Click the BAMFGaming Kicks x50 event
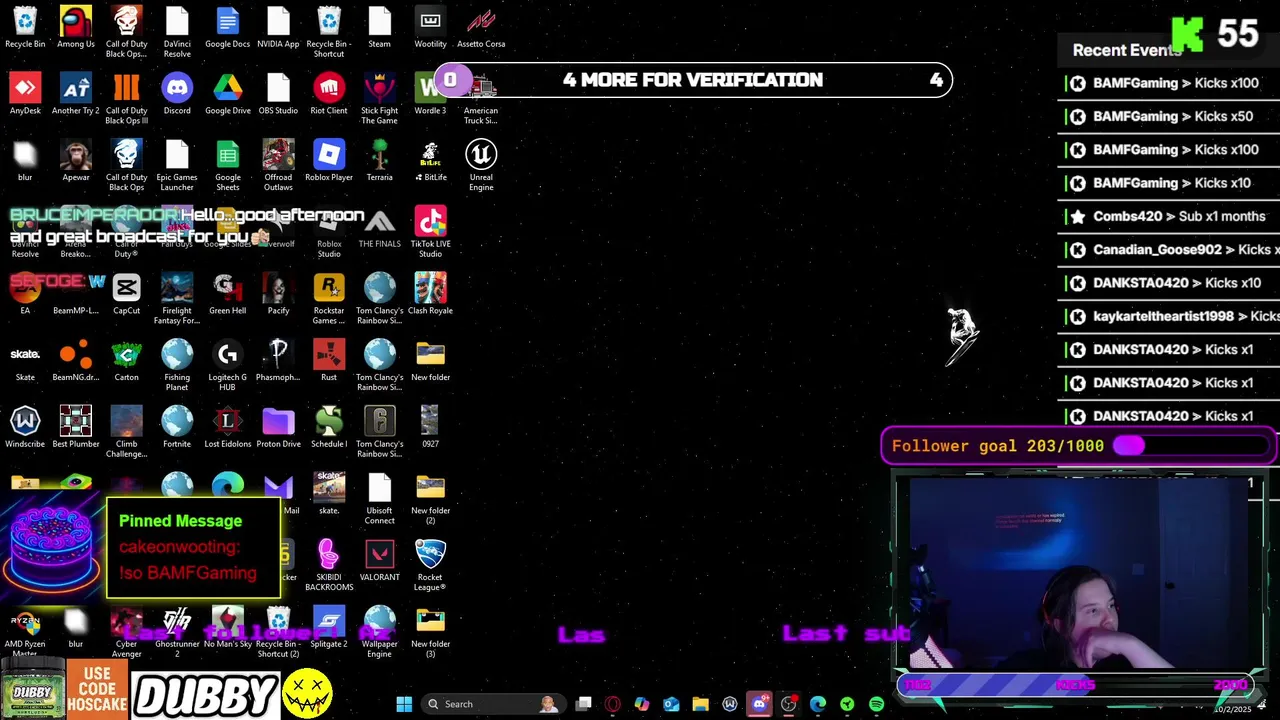Screen dimensions: 1280x720 pos(1170,116)
